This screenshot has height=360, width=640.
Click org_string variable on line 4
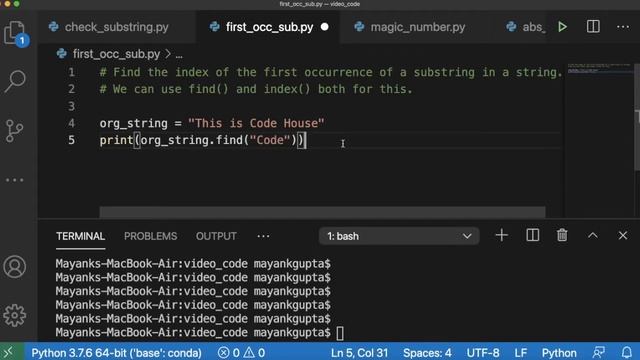click(x=133, y=123)
